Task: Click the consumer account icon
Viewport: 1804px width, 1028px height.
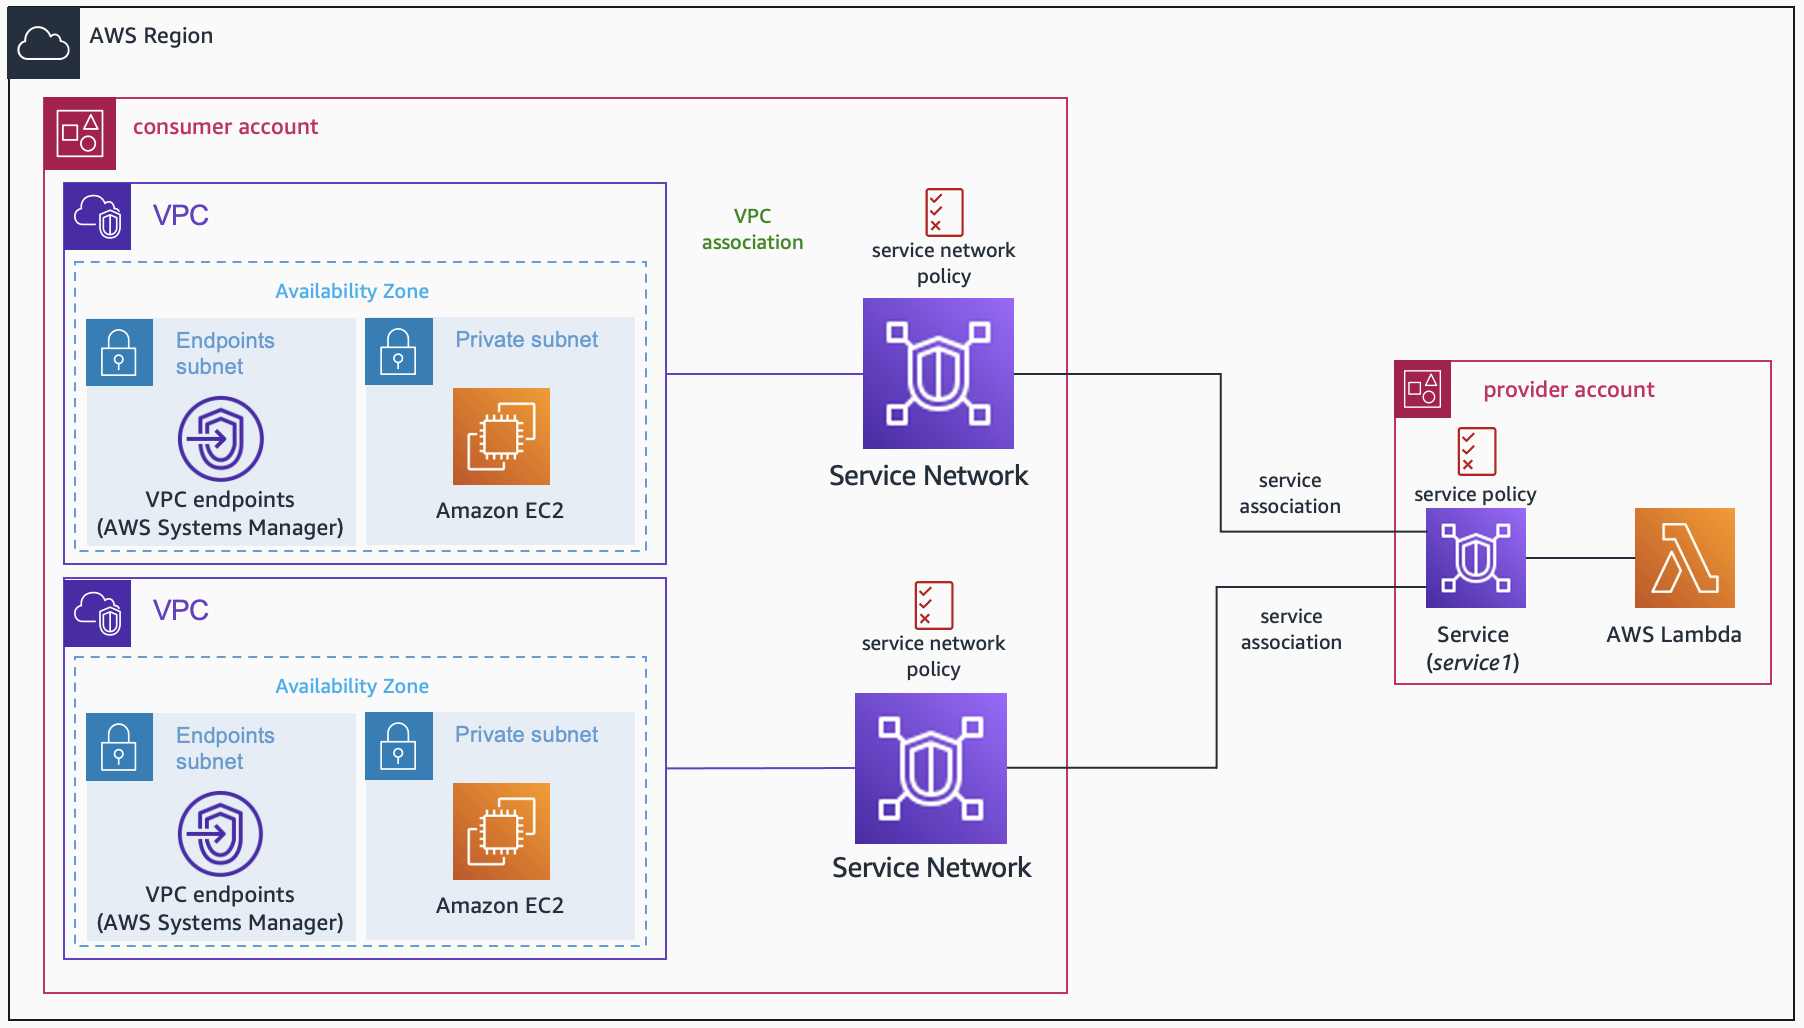Action: click(x=80, y=134)
